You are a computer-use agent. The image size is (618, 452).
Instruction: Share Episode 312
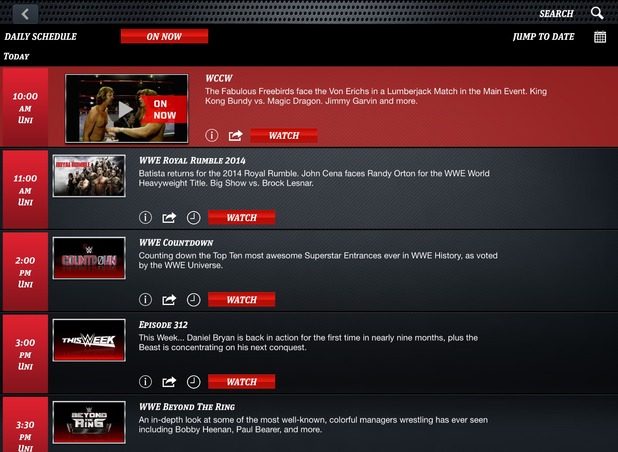169,382
